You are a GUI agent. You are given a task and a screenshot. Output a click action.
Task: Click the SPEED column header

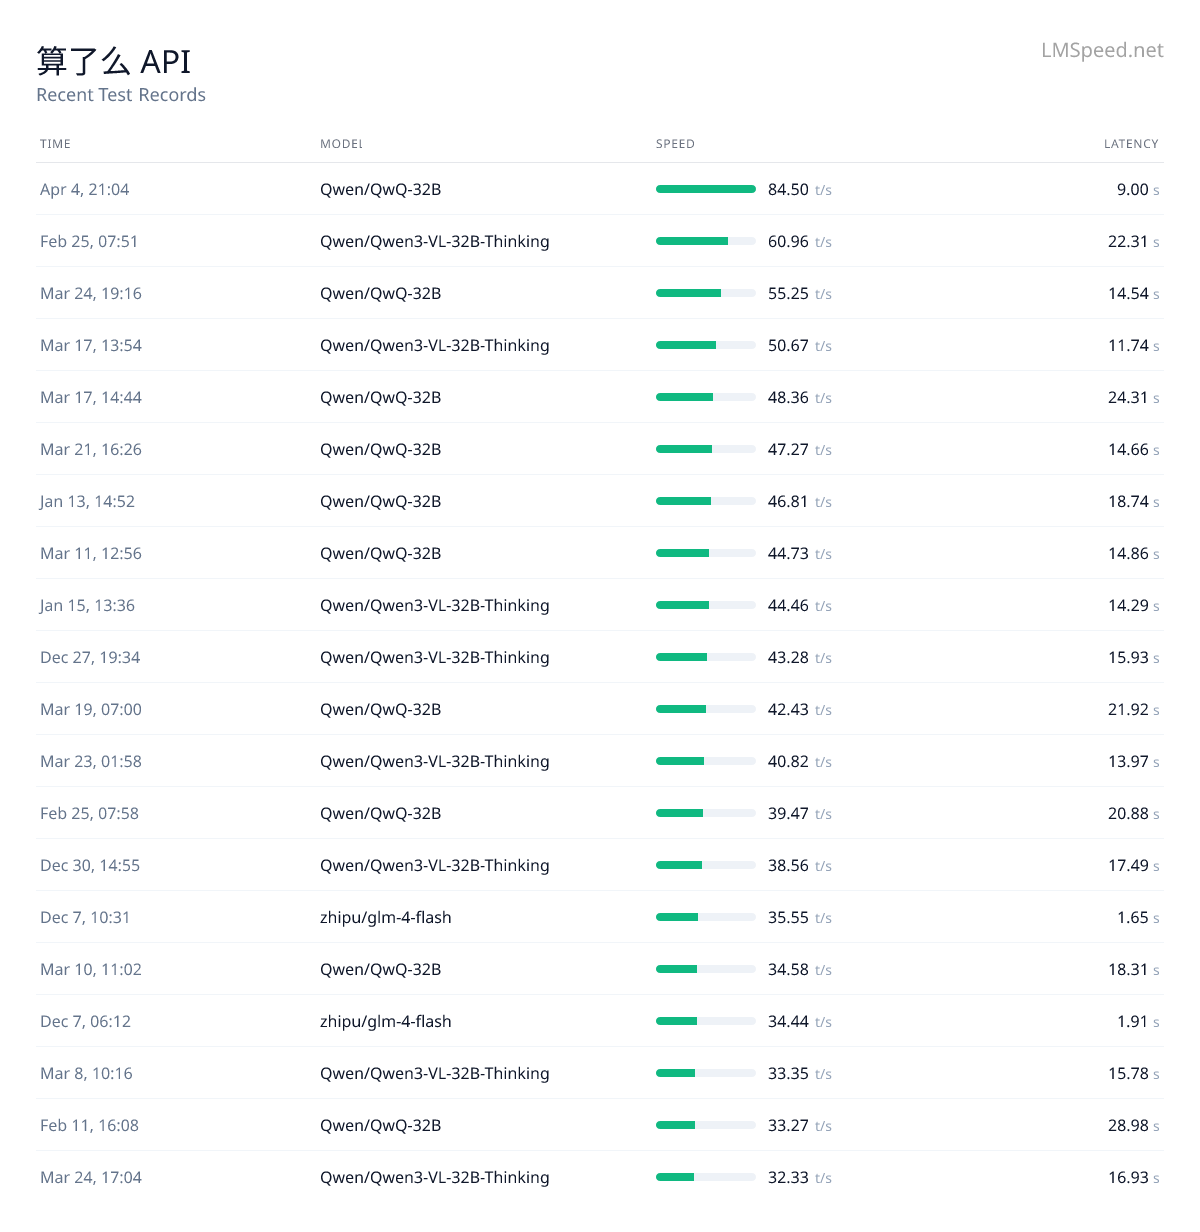click(x=675, y=144)
